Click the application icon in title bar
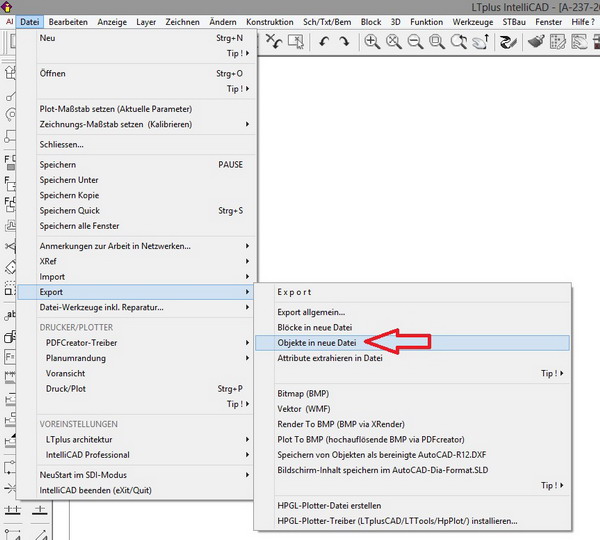 (7, 7)
